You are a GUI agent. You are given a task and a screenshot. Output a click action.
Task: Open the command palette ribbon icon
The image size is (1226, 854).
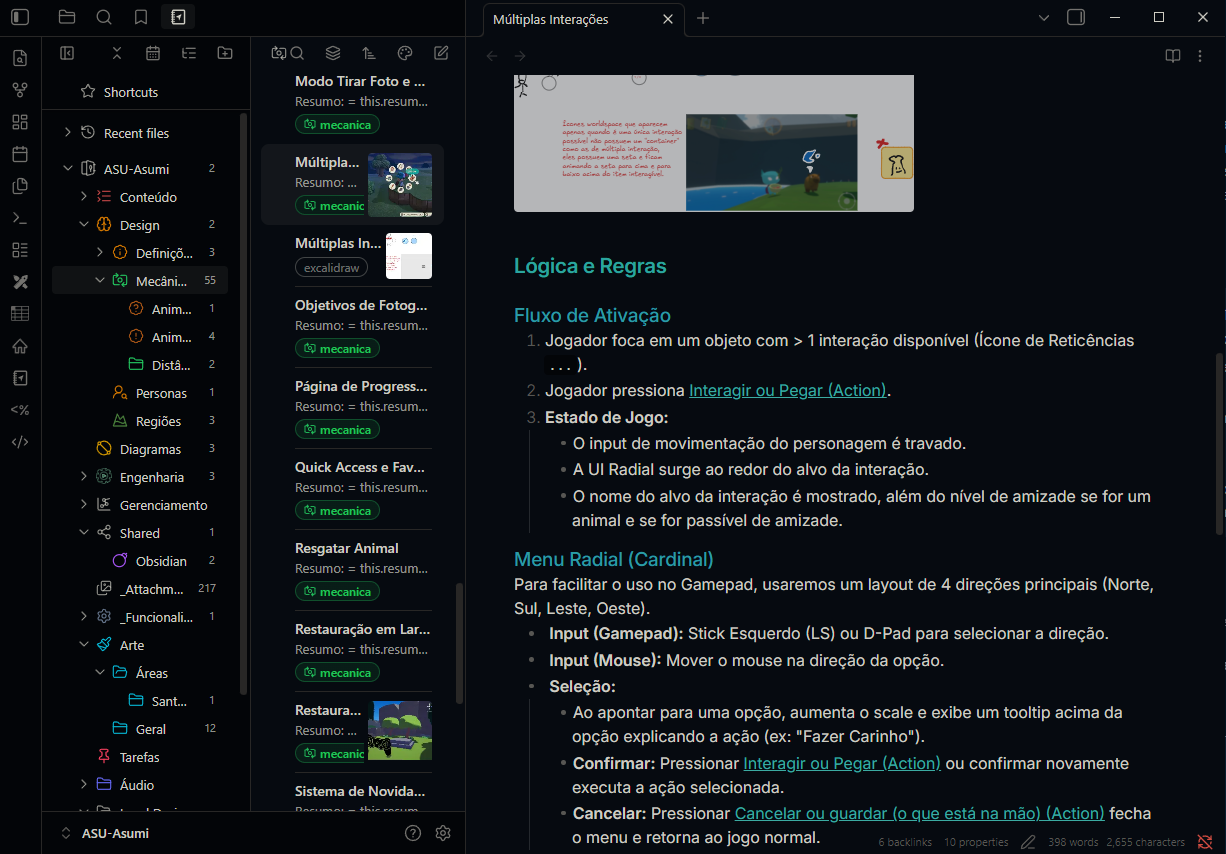20,218
